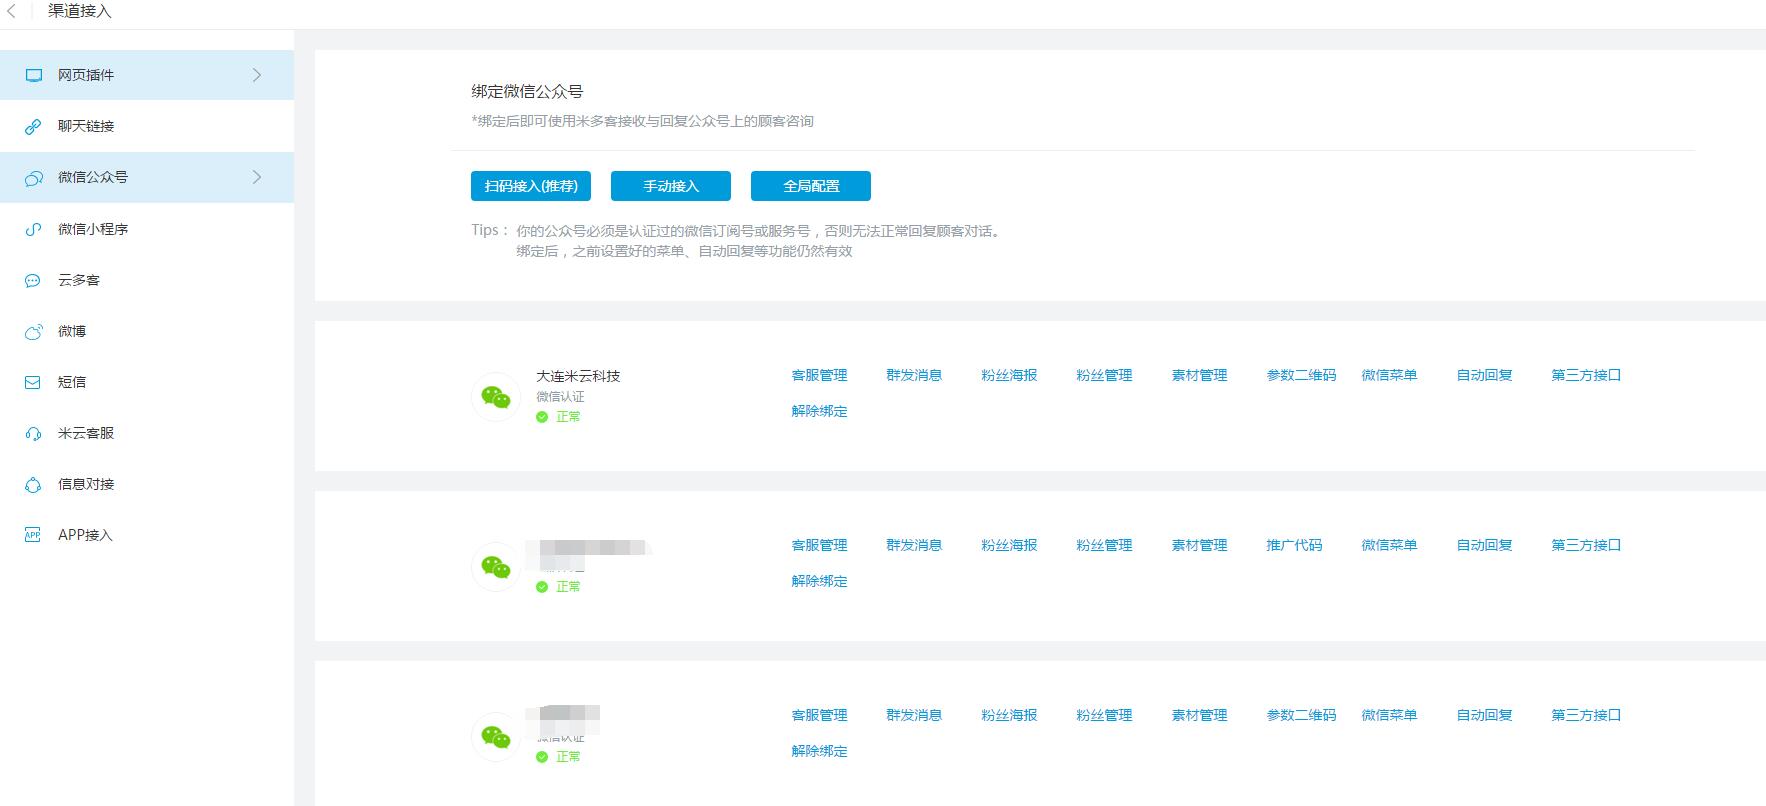The width and height of the screenshot is (1766, 806).
Task: Open 参数二维码 for 大连米云科技
Action: pyautogui.click(x=1301, y=375)
